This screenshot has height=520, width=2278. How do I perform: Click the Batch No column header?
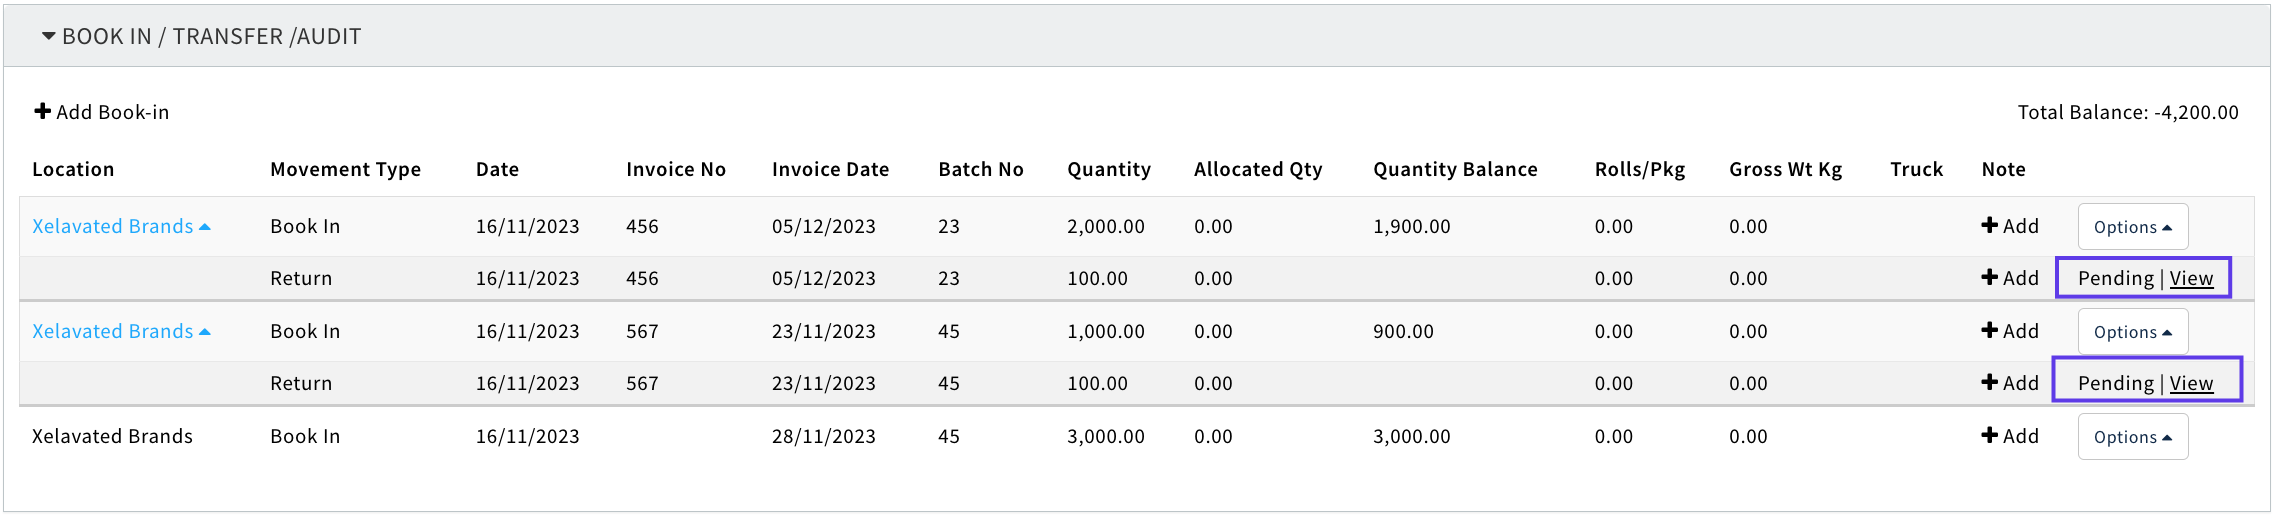(x=981, y=169)
